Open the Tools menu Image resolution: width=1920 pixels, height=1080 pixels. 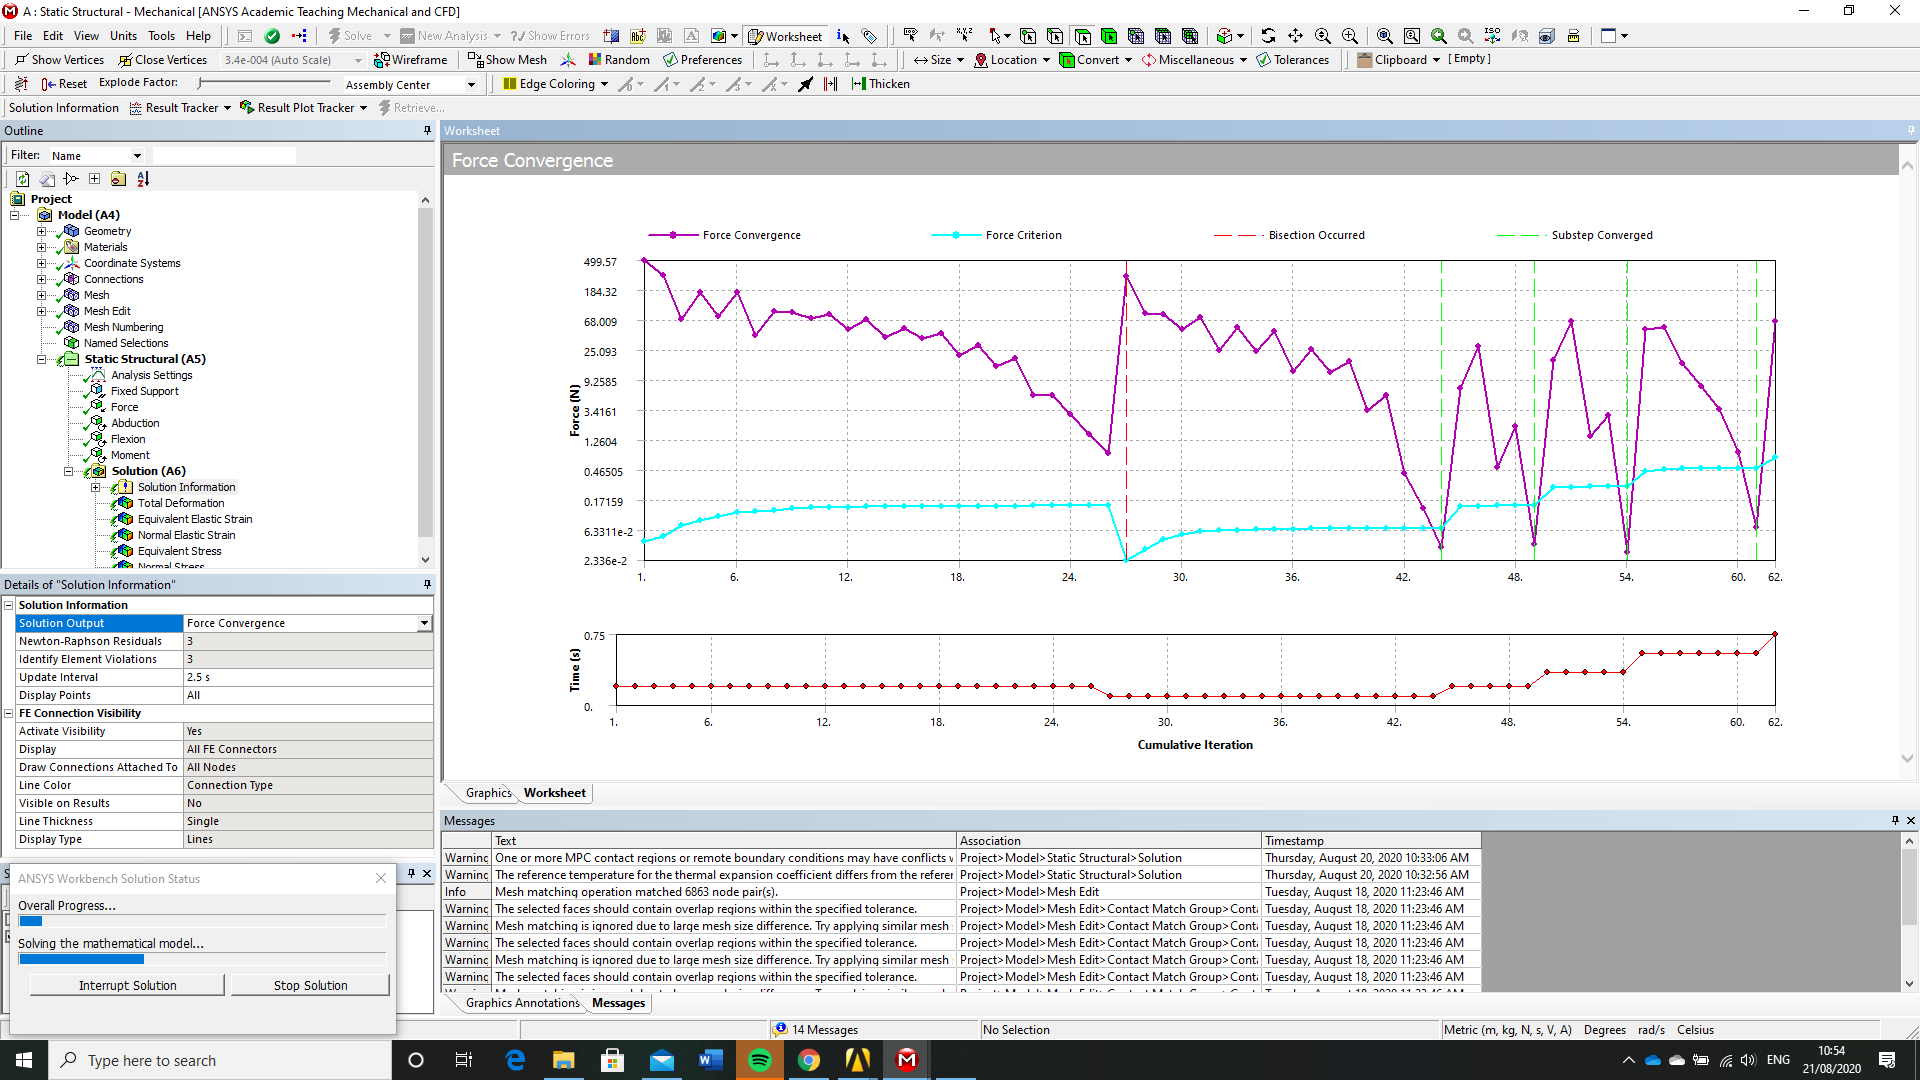pos(161,36)
